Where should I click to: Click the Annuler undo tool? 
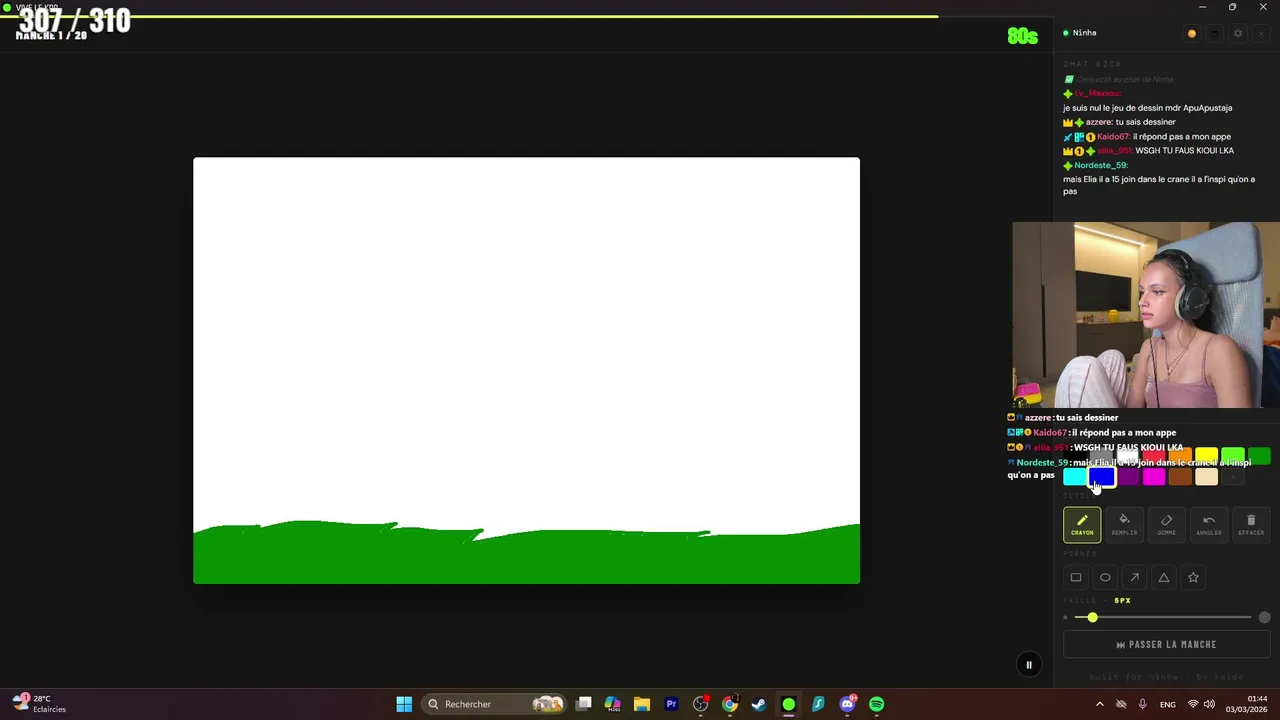pos(1208,525)
